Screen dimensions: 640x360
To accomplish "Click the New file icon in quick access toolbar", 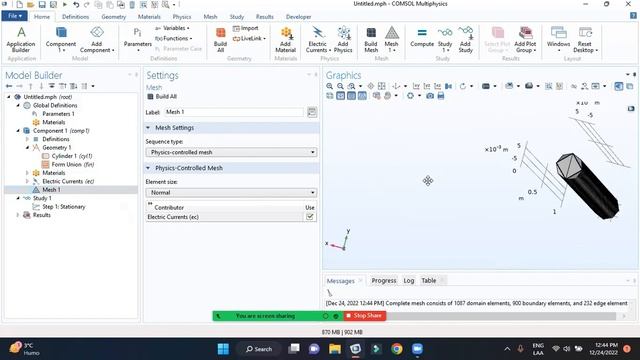I will click(x=19, y=4).
